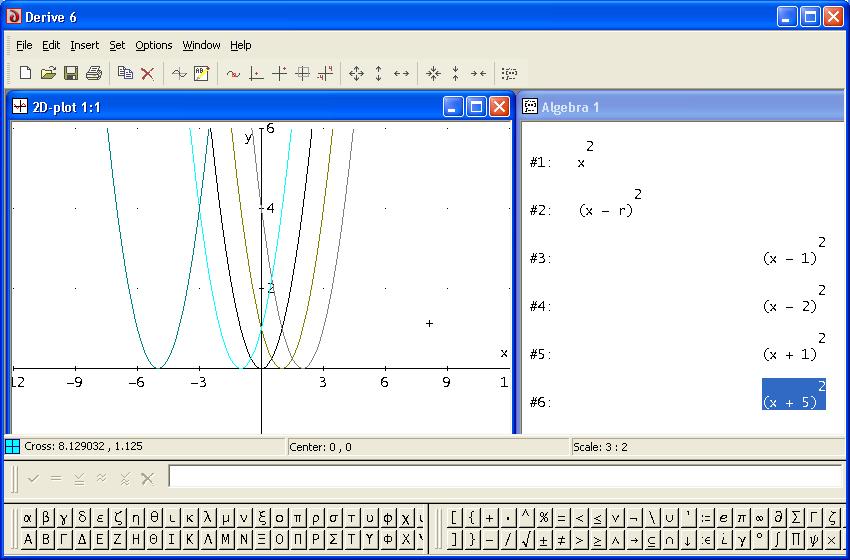Open the Window menu
Viewport: 850px width, 560px height.
201,45
